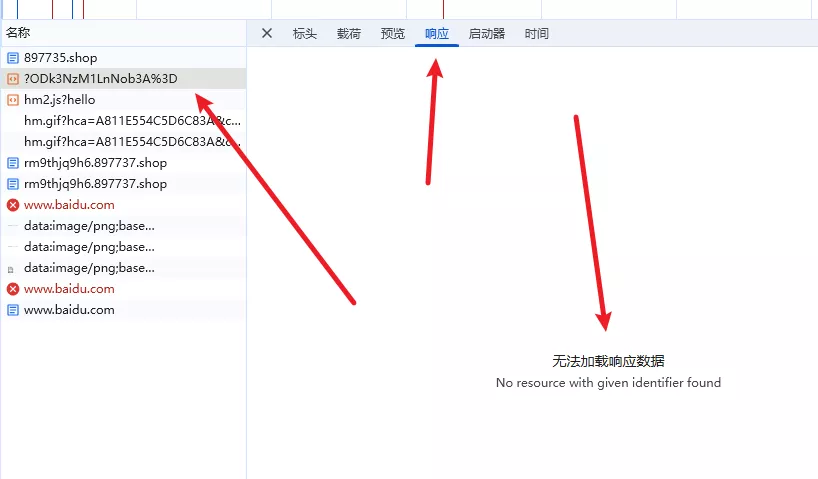This screenshot has width=818, height=479.
Task: Select the second rm9thjq9h6.897737.shop request
Action: click(95, 184)
